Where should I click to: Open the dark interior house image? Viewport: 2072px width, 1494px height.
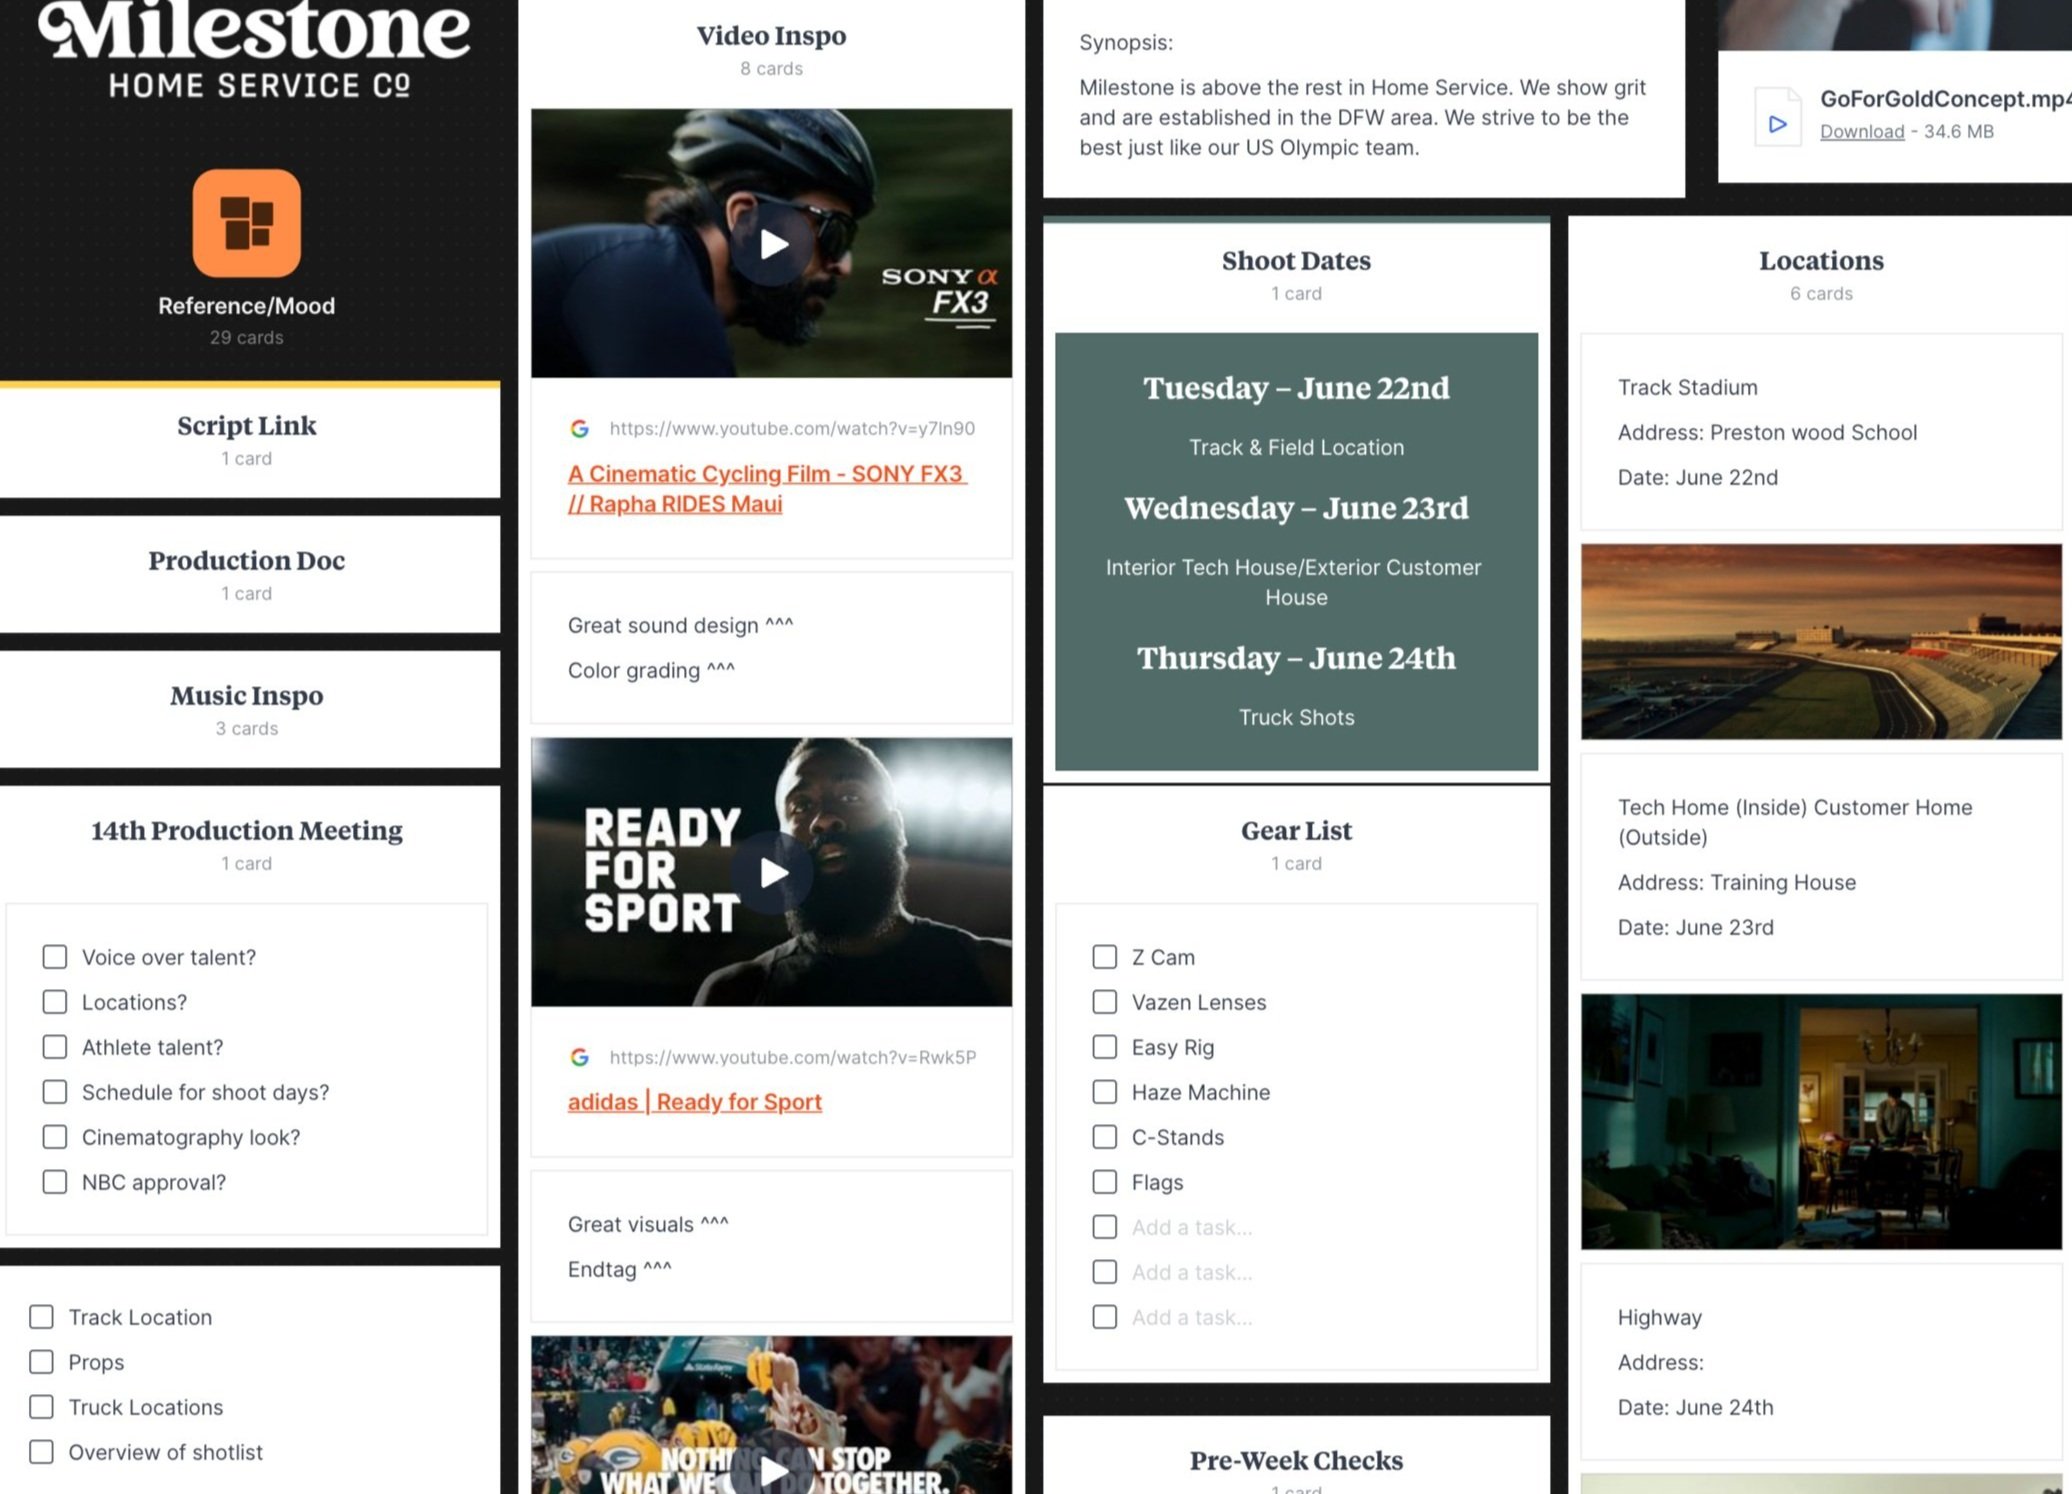tap(1821, 1121)
